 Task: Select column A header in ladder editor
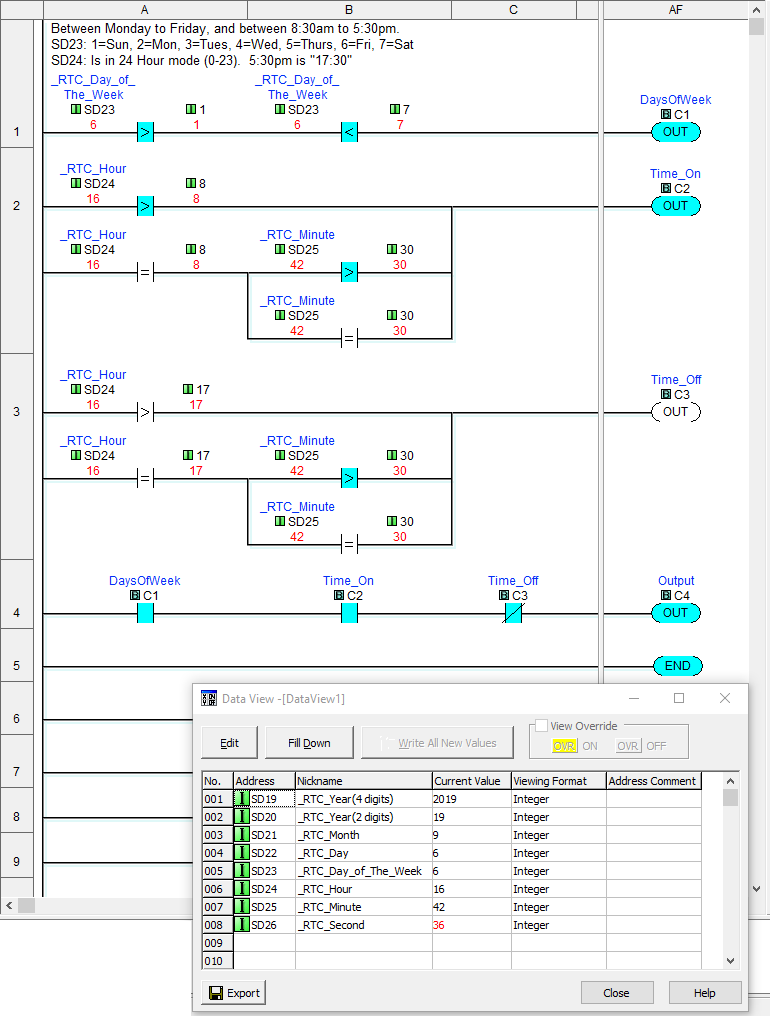pos(145,10)
